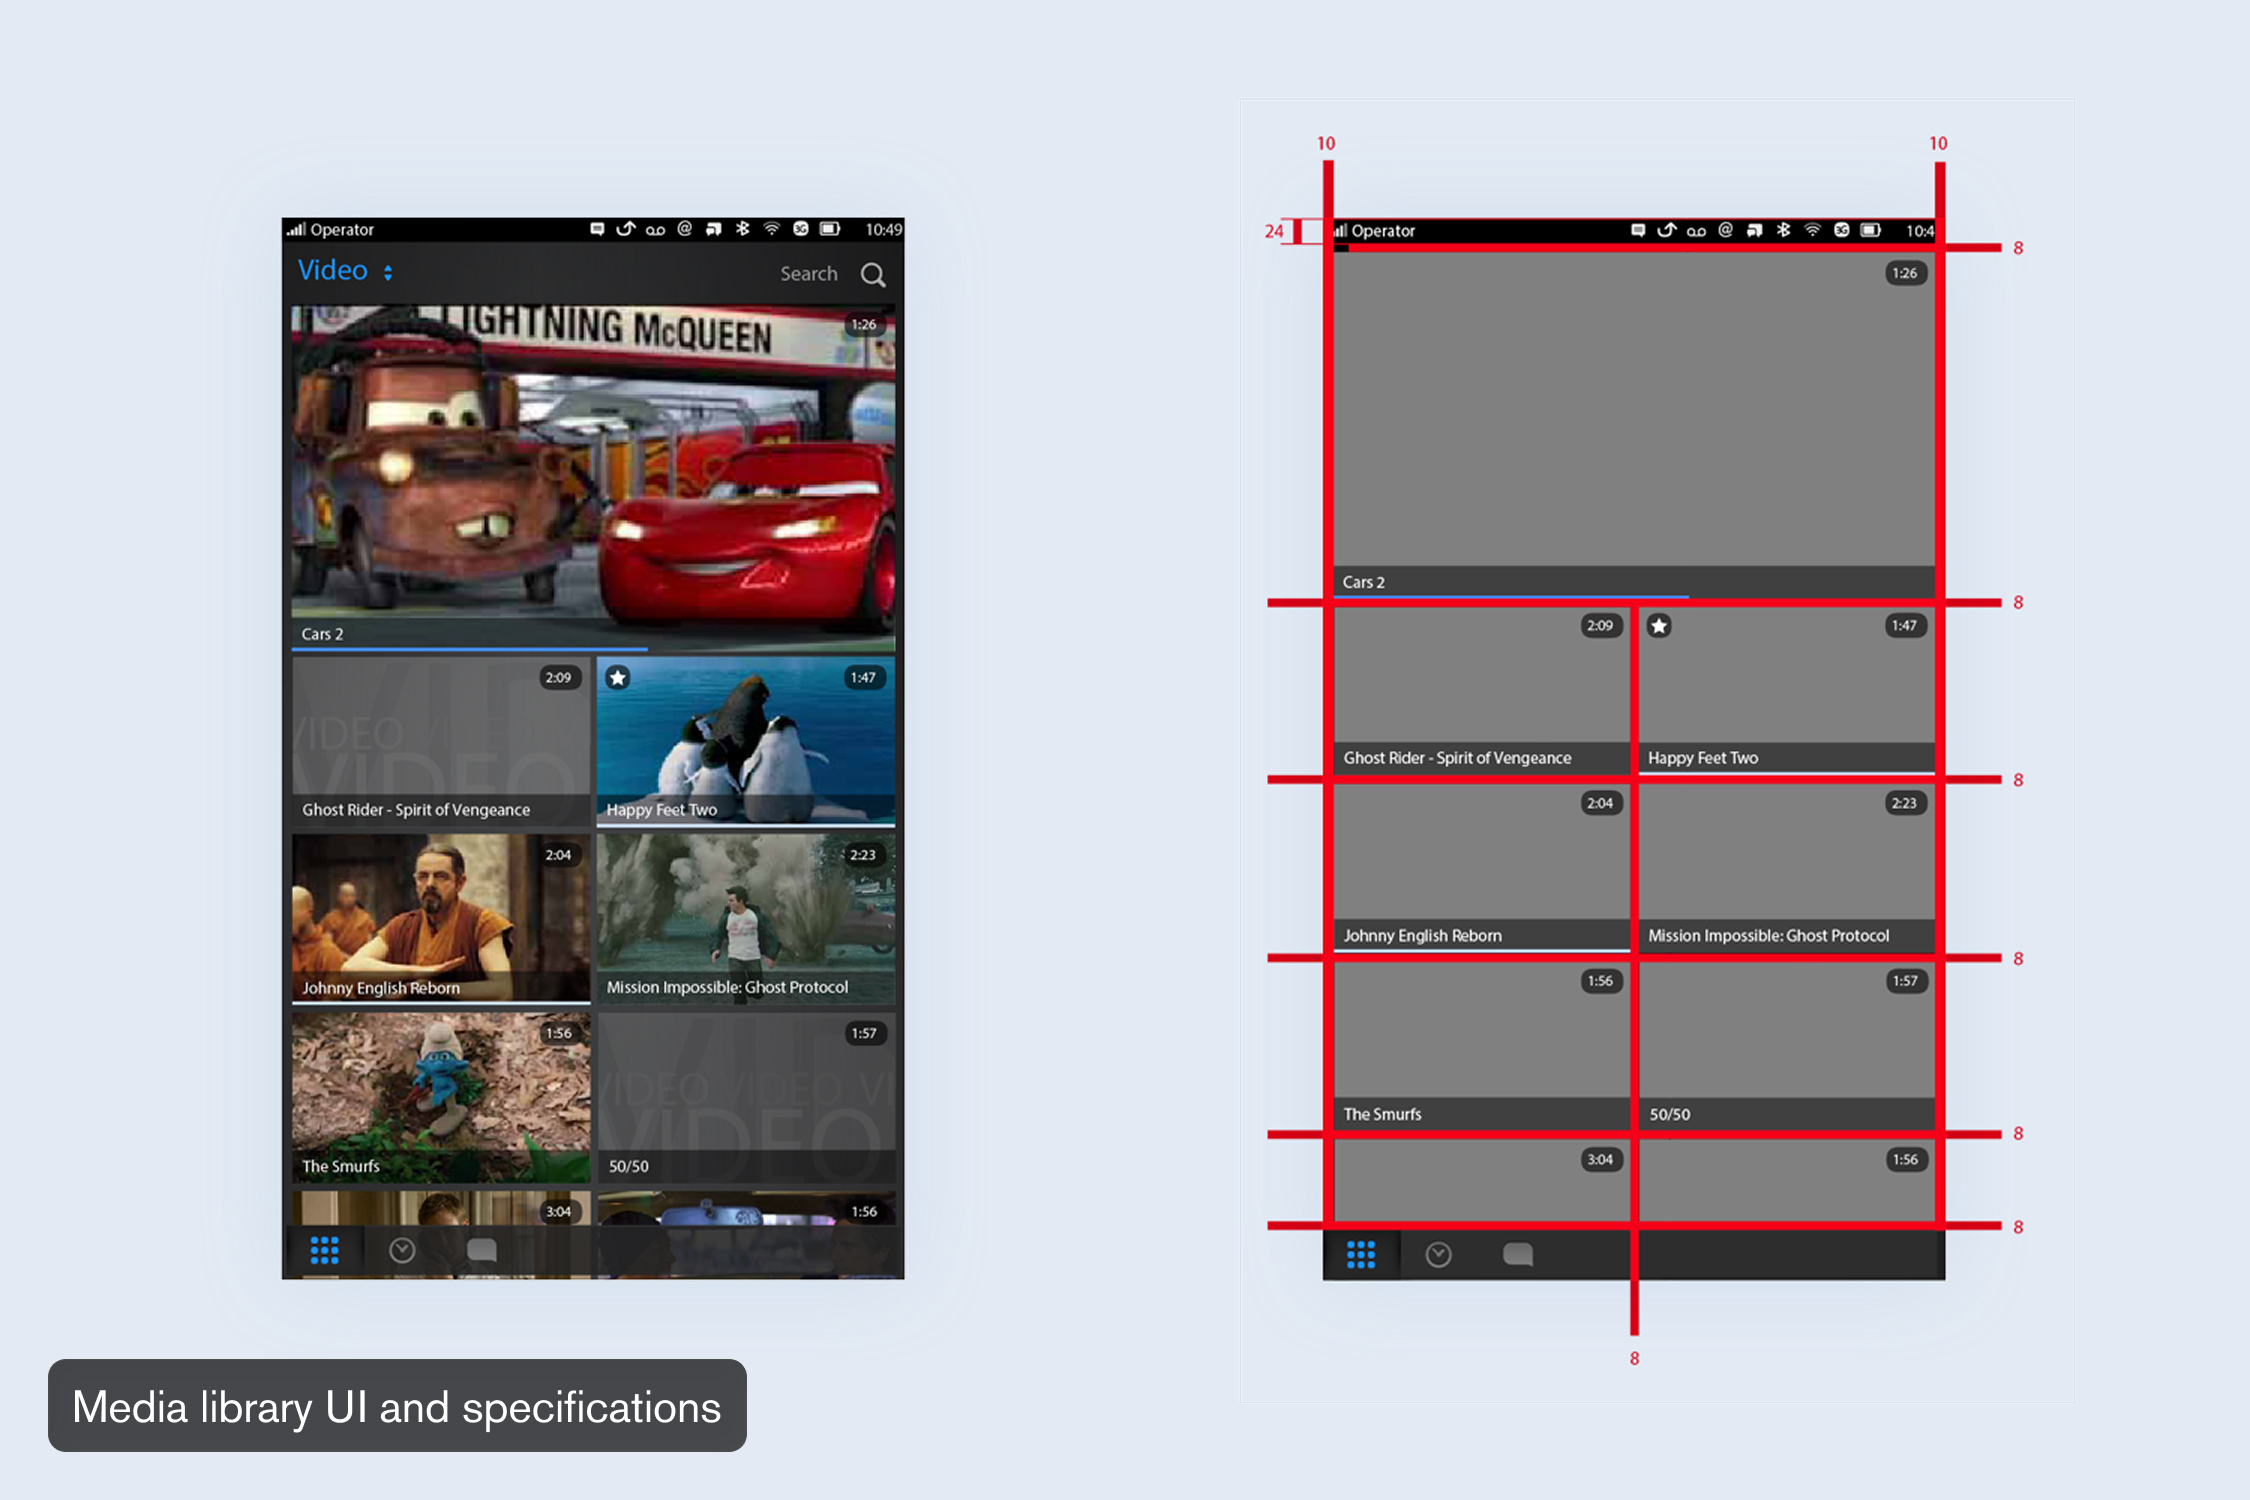Tap the message notification icon in left phone status bar
The height and width of the screenshot is (1500, 2250).
[597, 229]
